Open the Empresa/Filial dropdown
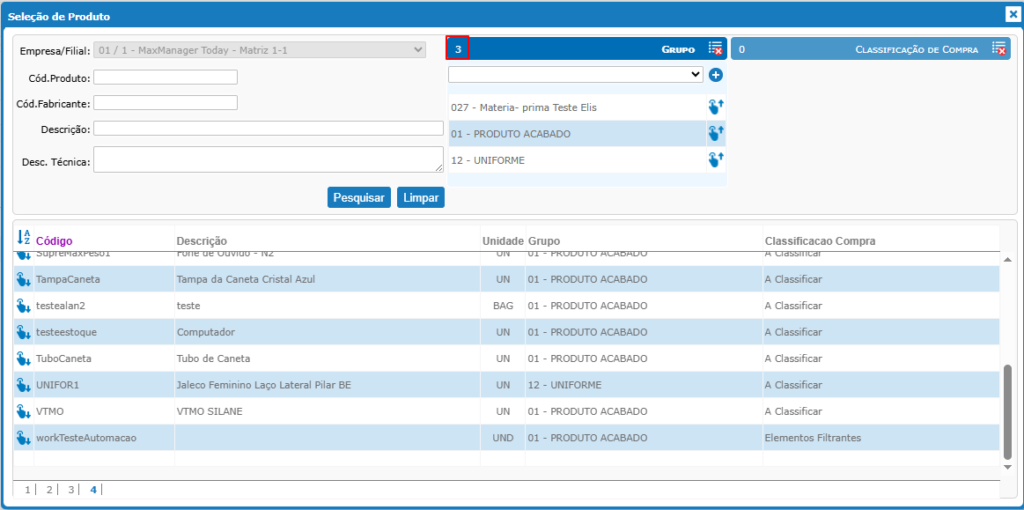 click(260, 50)
